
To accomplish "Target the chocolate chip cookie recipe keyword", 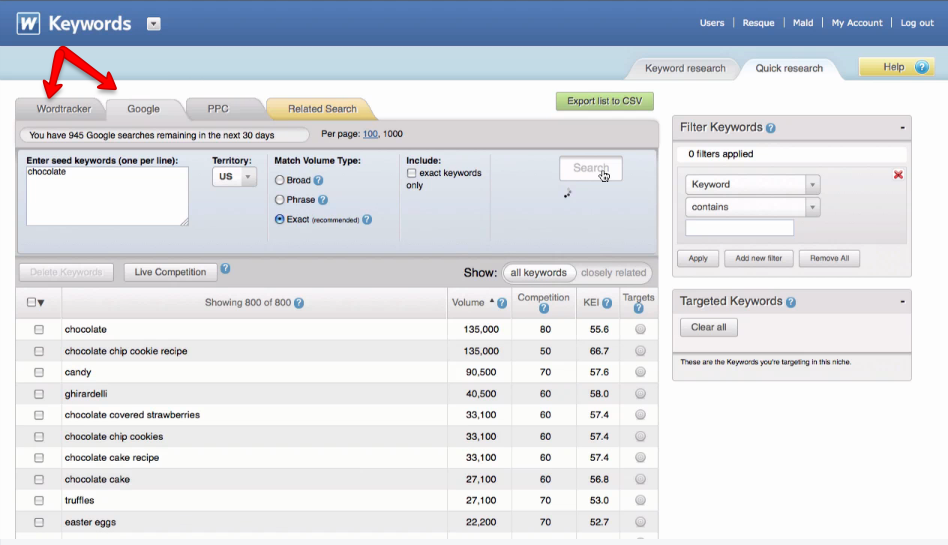I will [640, 351].
